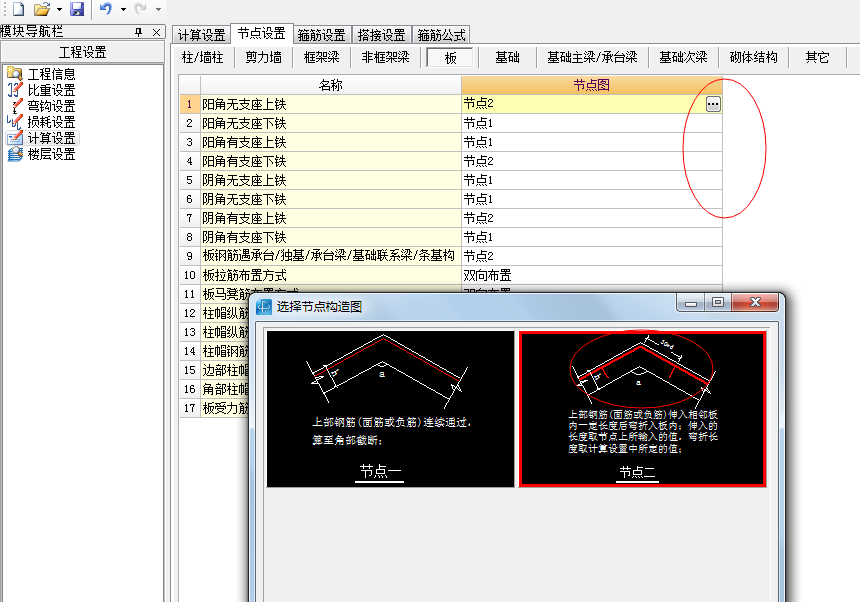This screenshot has height=602, width=860.
Task: Click the Redo arrow icon
Action: (x=141, y=9)
